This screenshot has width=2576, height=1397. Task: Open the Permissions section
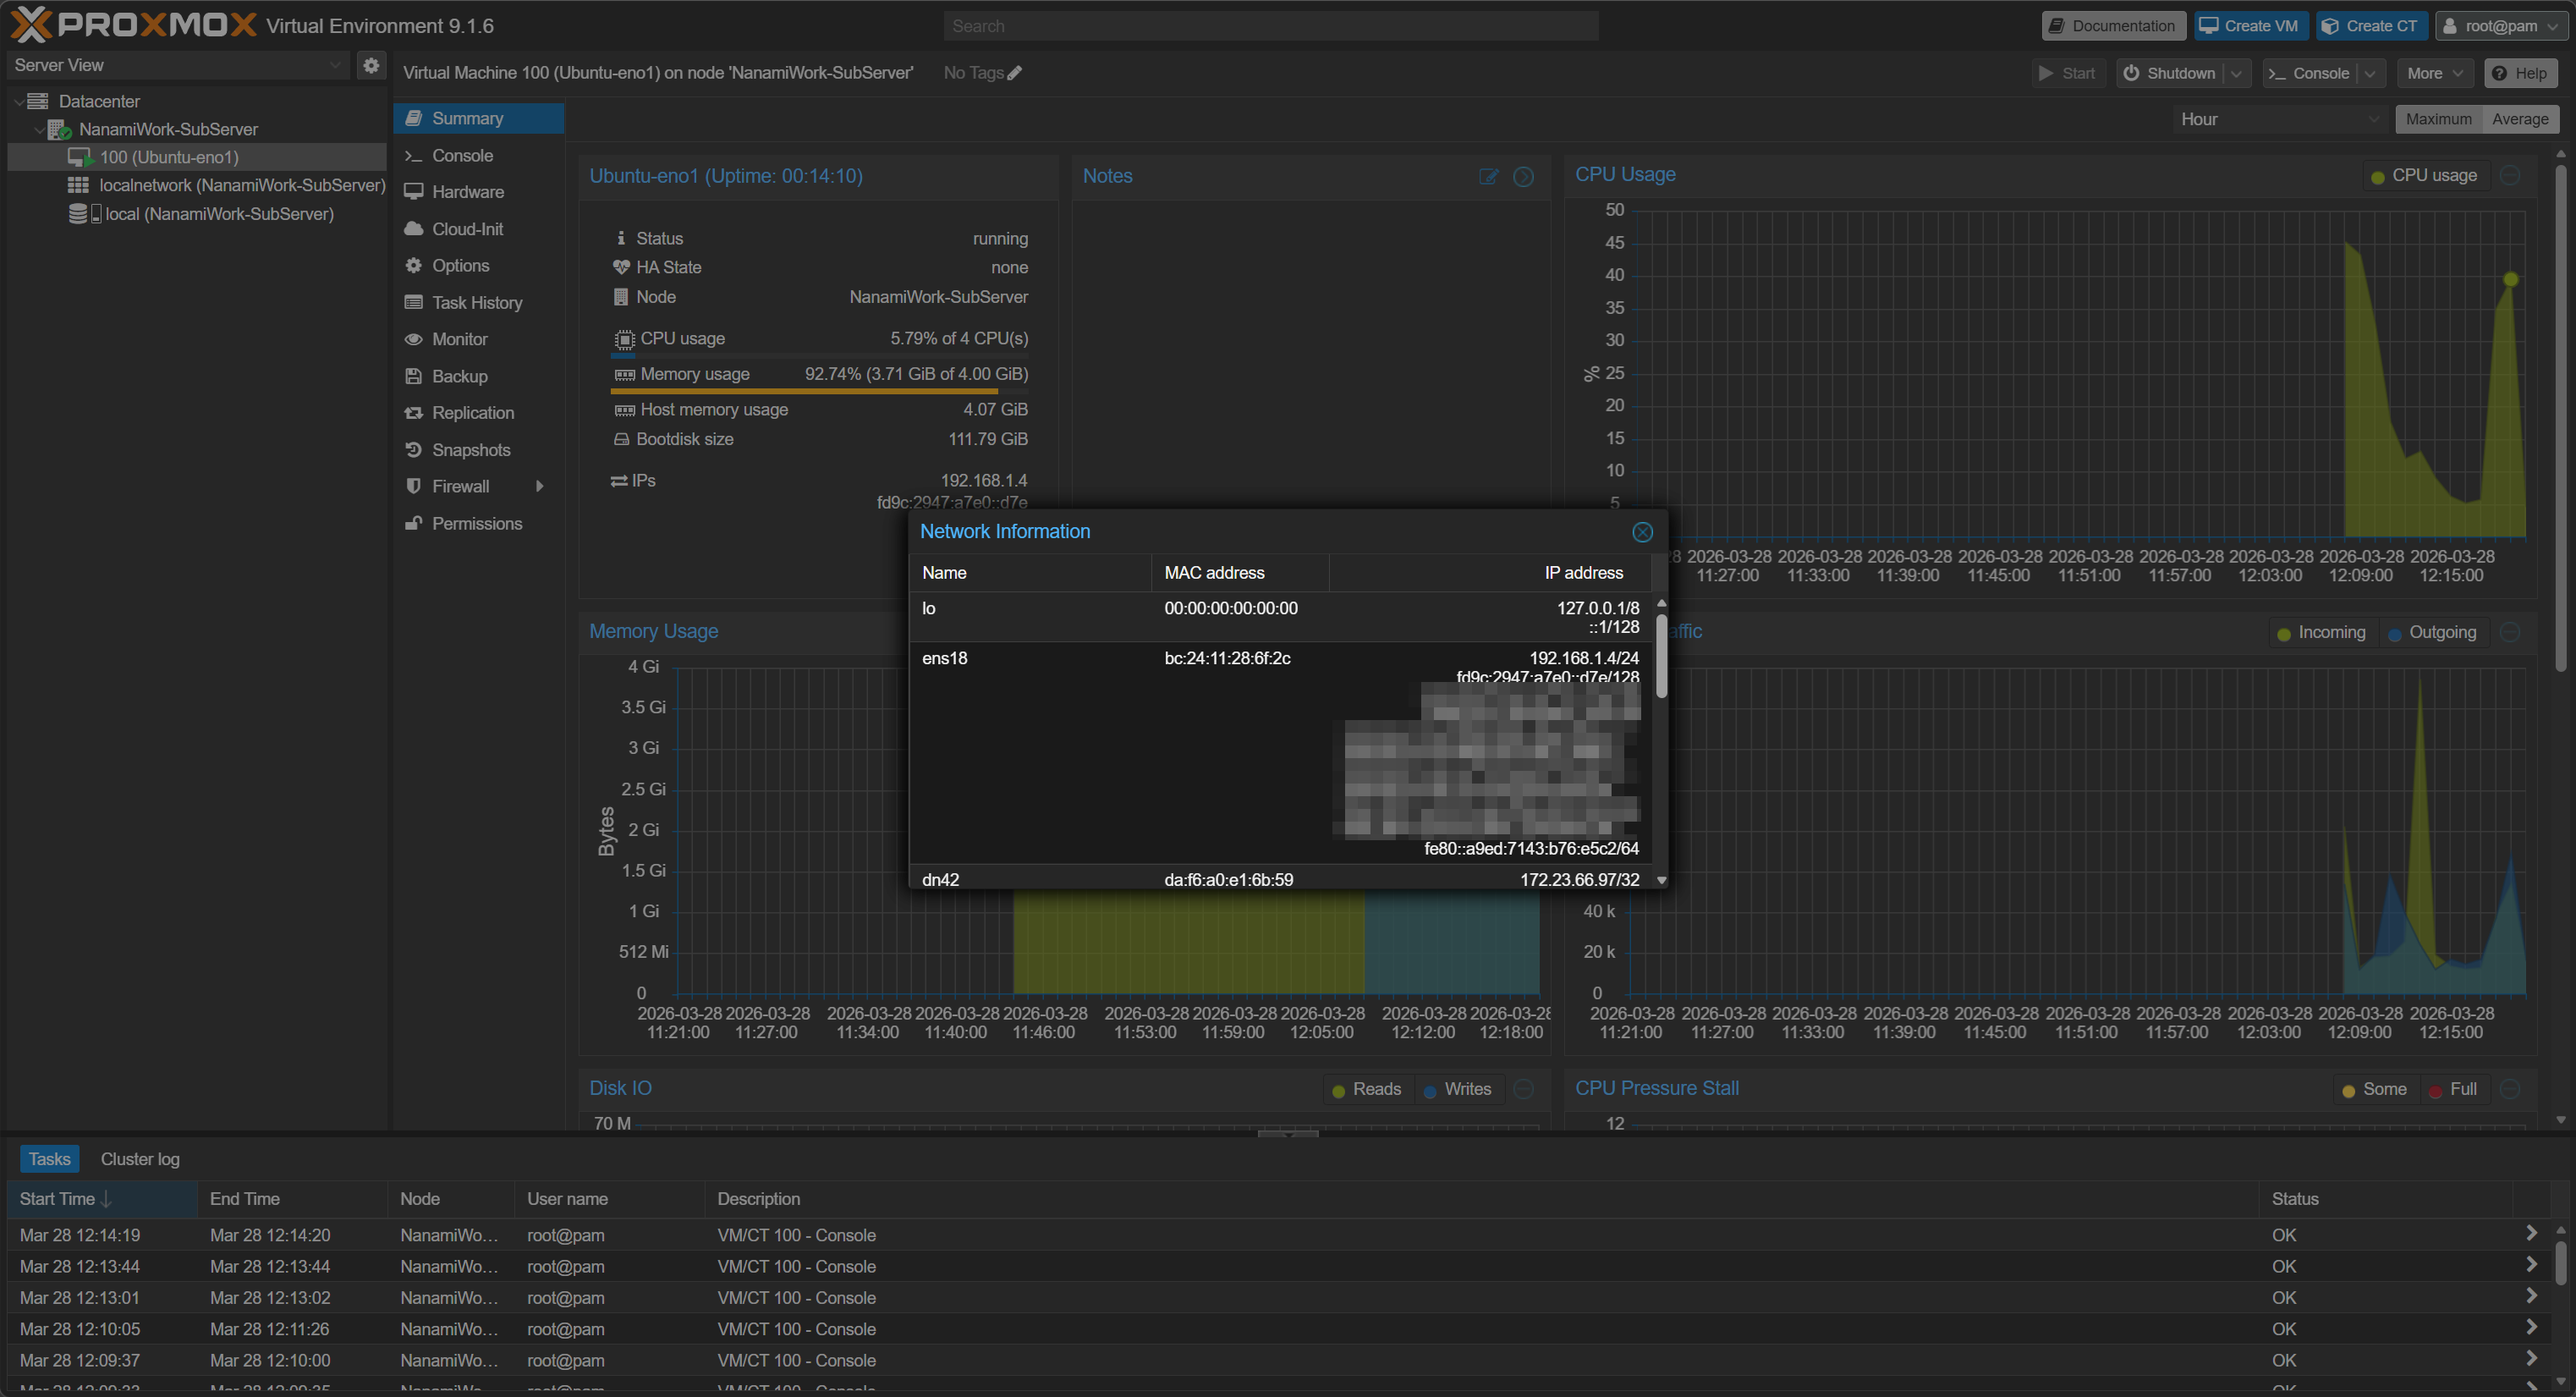click(478, 523)
